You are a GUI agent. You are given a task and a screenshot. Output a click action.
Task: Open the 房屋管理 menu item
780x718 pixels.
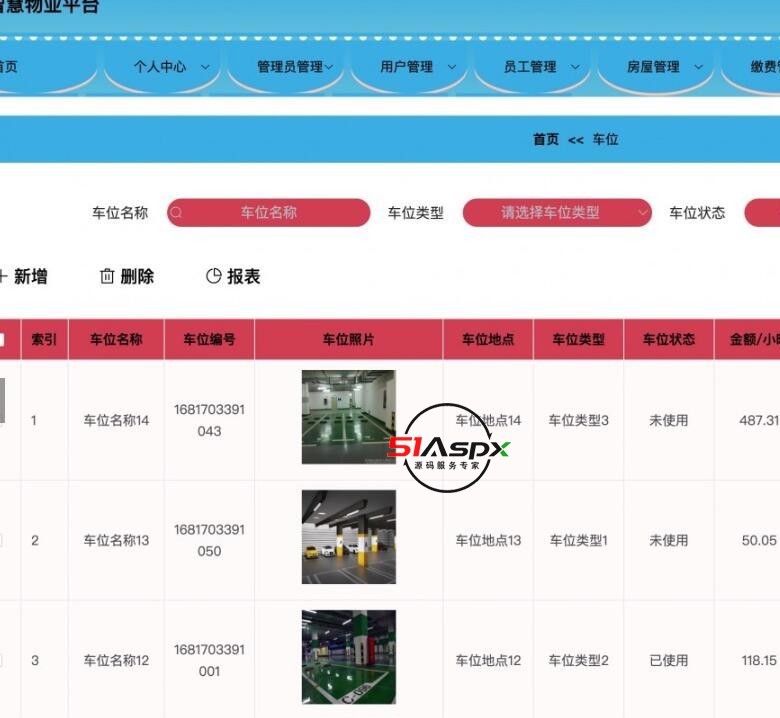653,67
